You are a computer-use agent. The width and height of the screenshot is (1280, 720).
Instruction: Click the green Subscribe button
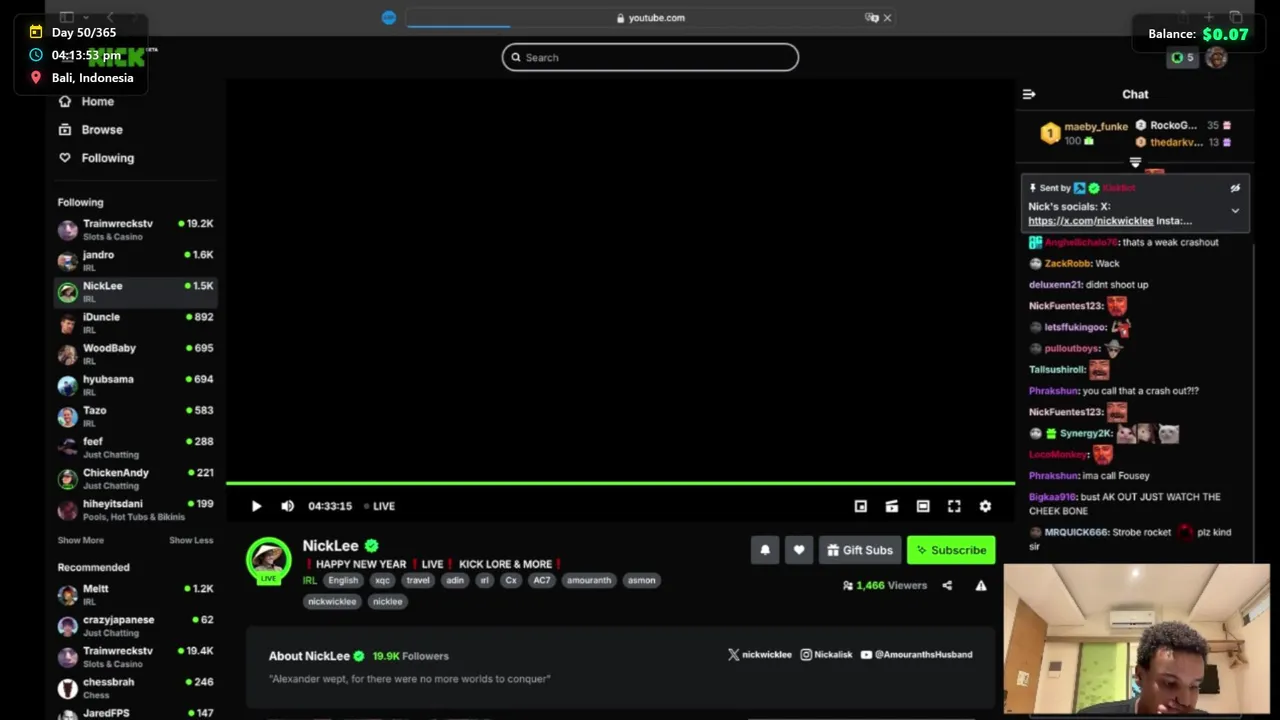(x=951, y=550)
